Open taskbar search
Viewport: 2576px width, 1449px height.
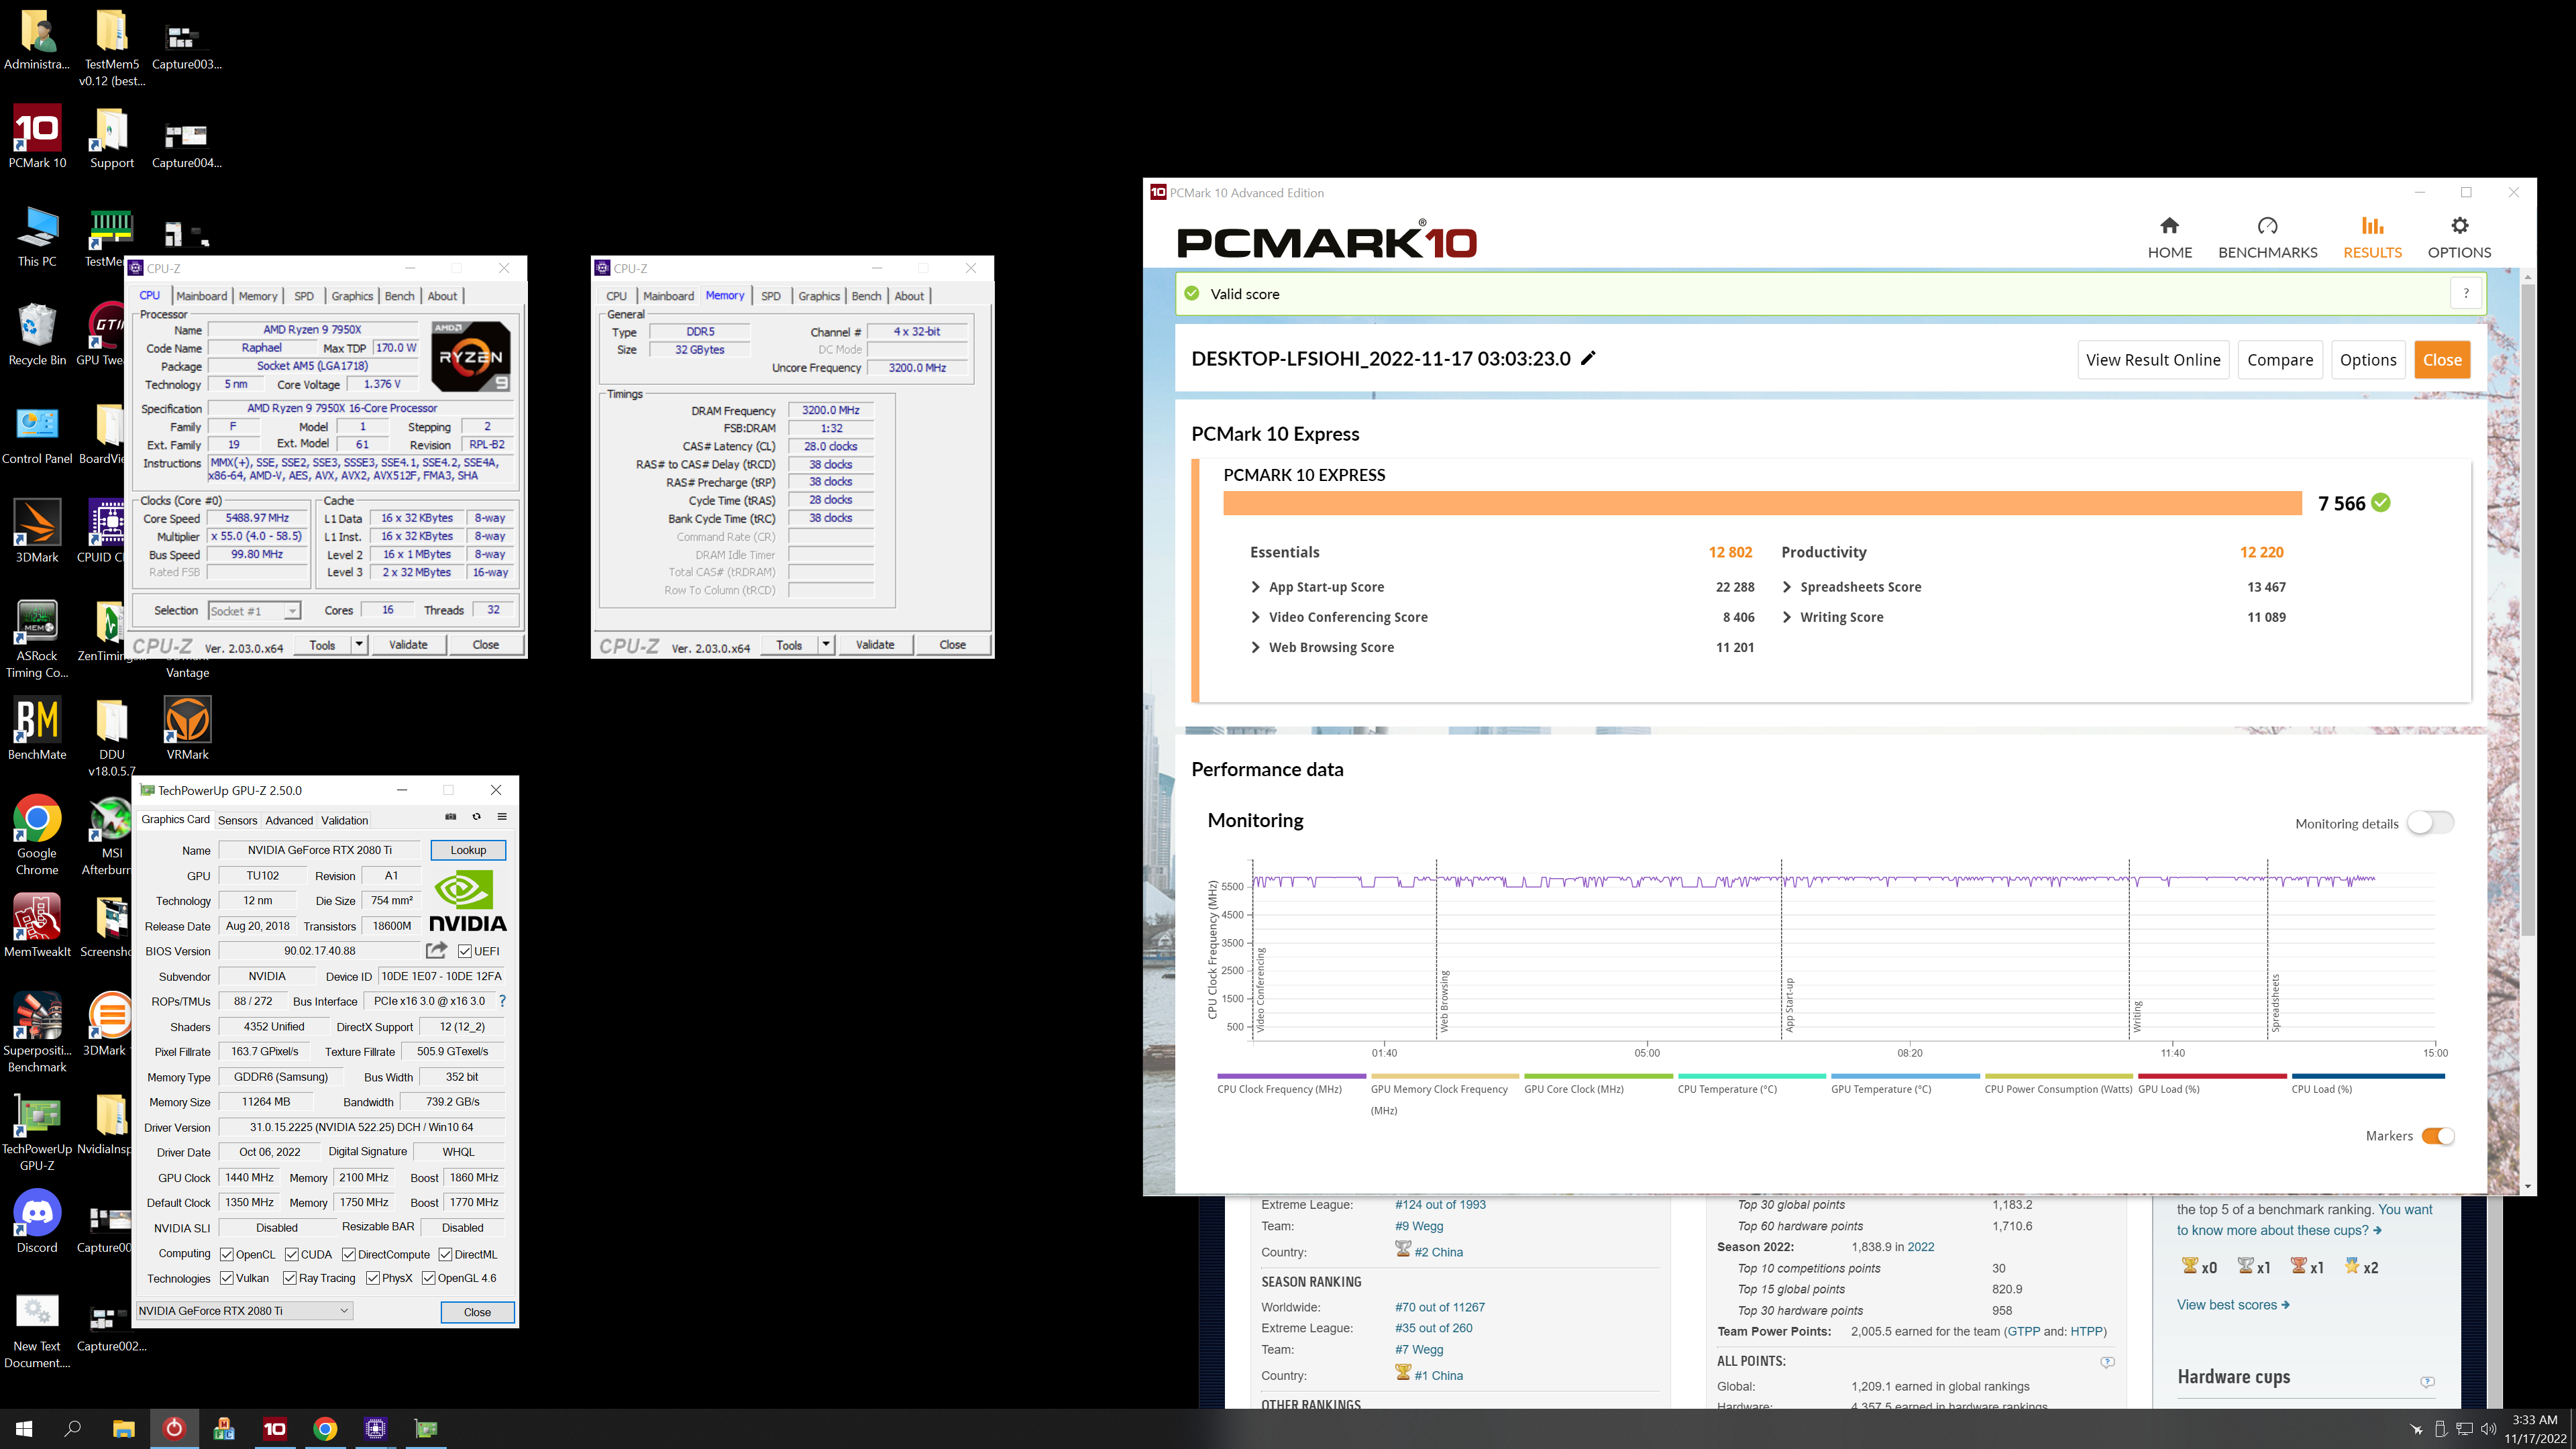pyautogui.click(x=73, y=1429)
